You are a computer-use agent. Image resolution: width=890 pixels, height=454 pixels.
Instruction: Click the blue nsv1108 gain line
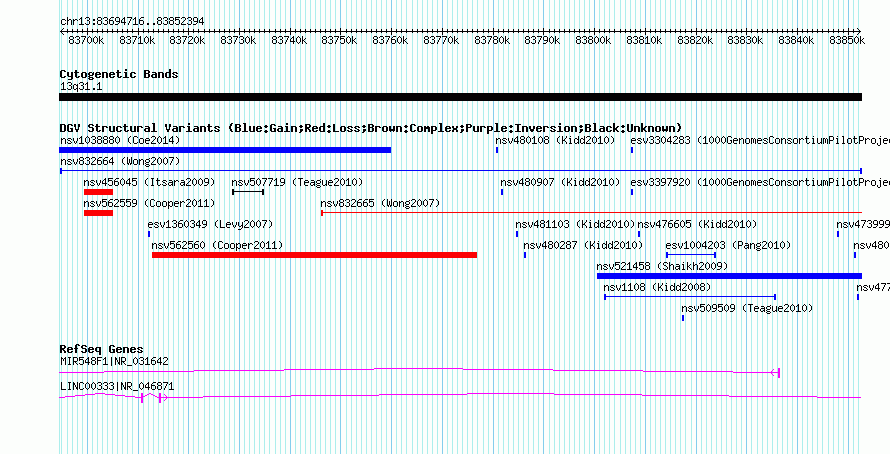tap(690, 297)
